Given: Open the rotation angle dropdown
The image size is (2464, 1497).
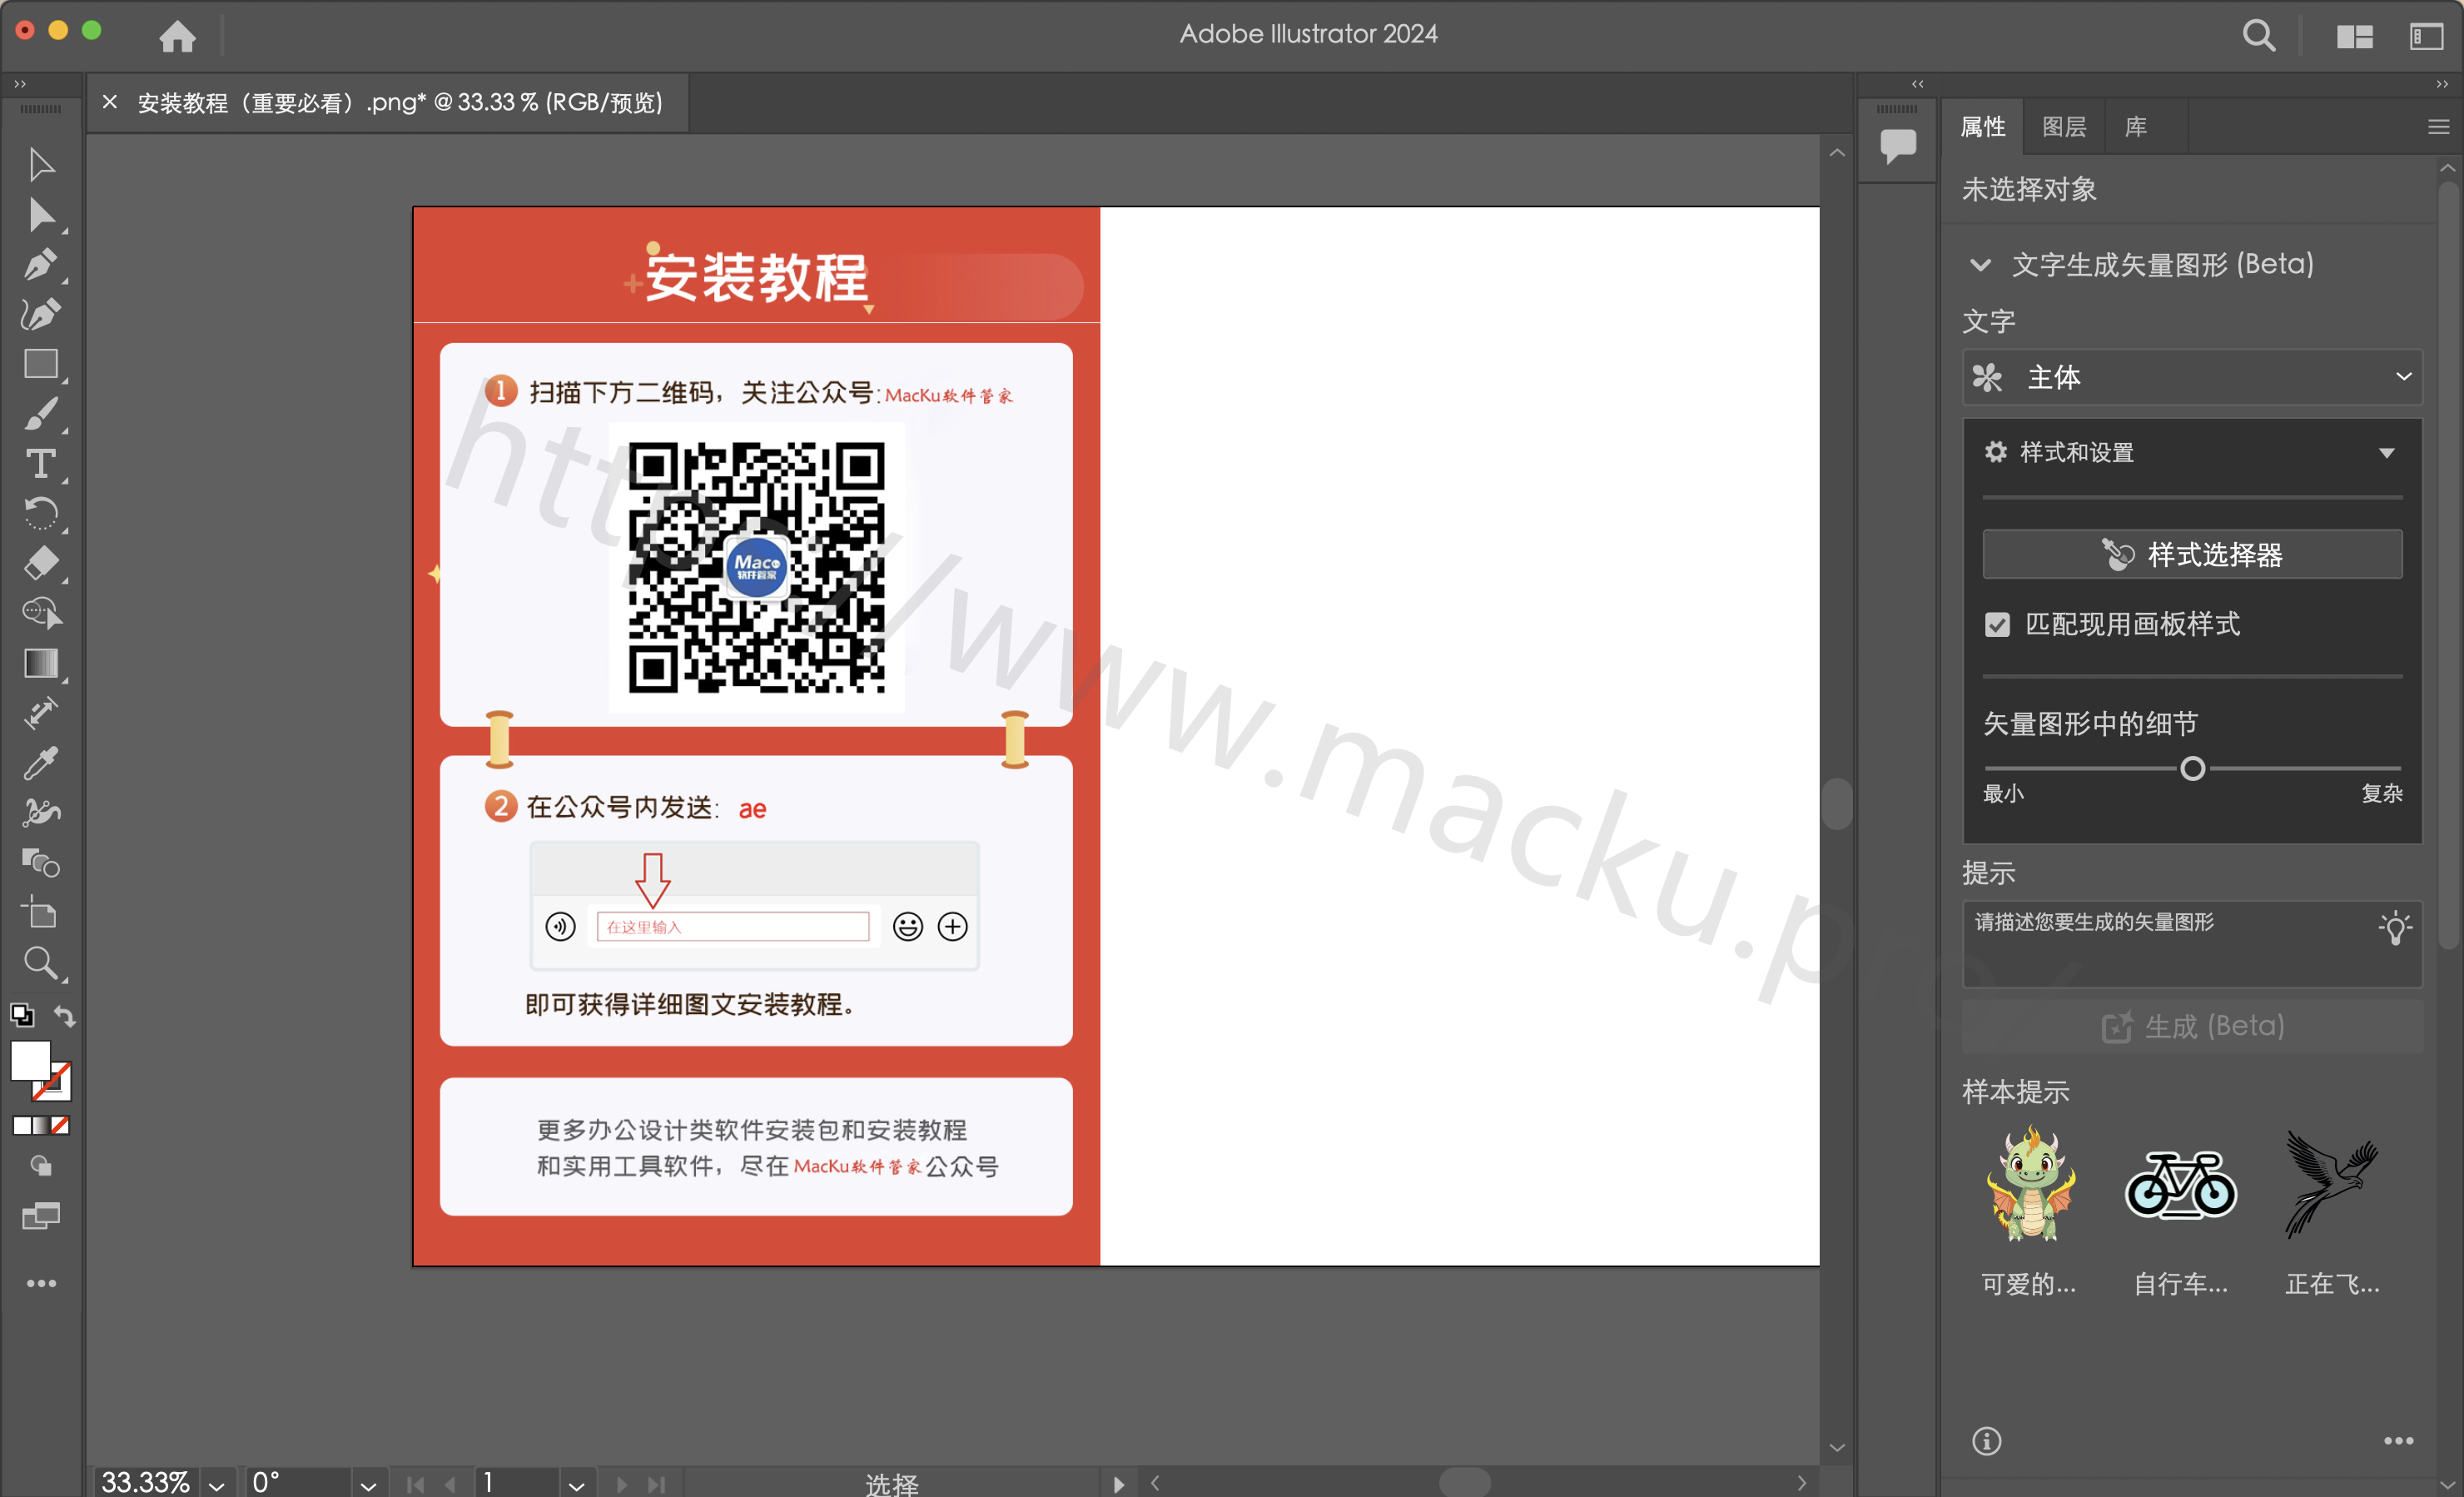Looking at the screenshot, I should [368, 1485].
